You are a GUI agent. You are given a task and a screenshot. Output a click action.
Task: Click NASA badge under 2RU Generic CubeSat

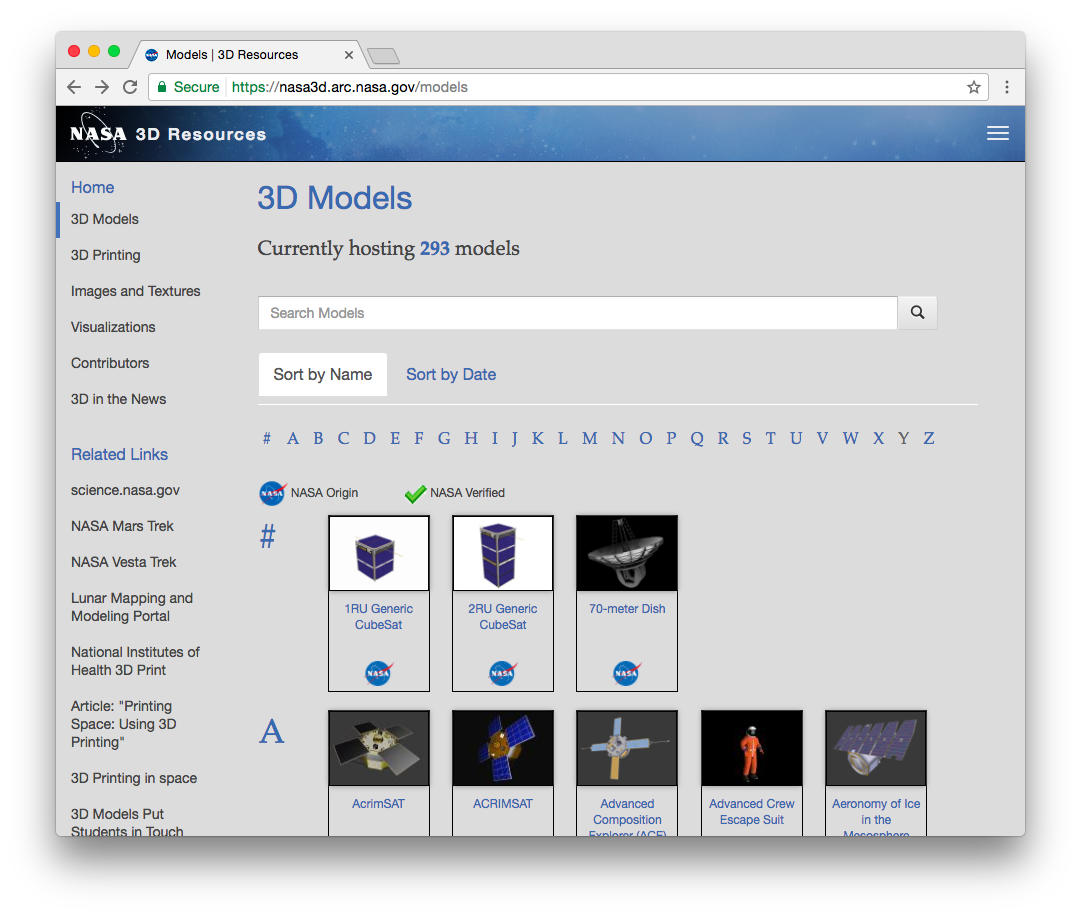(503, 673)
